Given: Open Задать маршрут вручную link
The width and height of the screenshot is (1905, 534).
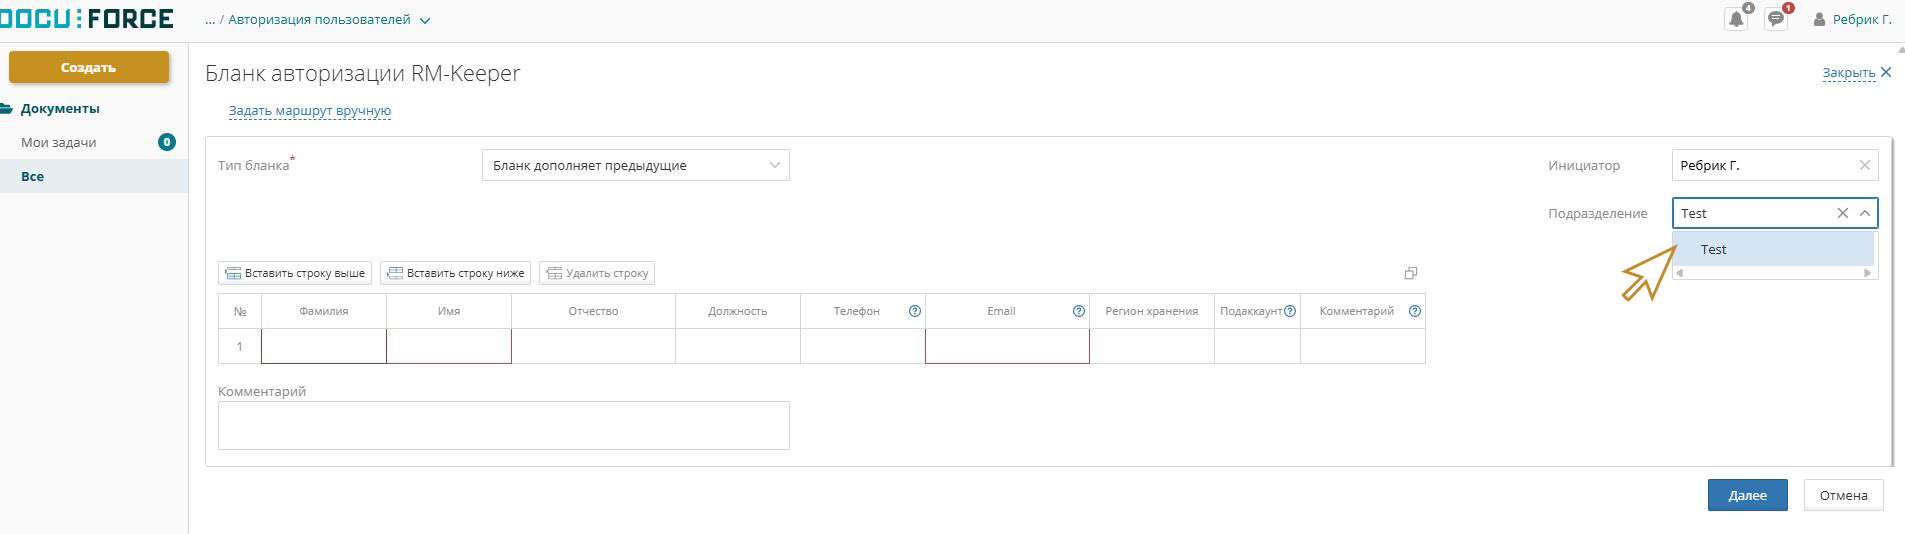Looking at the screenshot, I should pos(310,111).
